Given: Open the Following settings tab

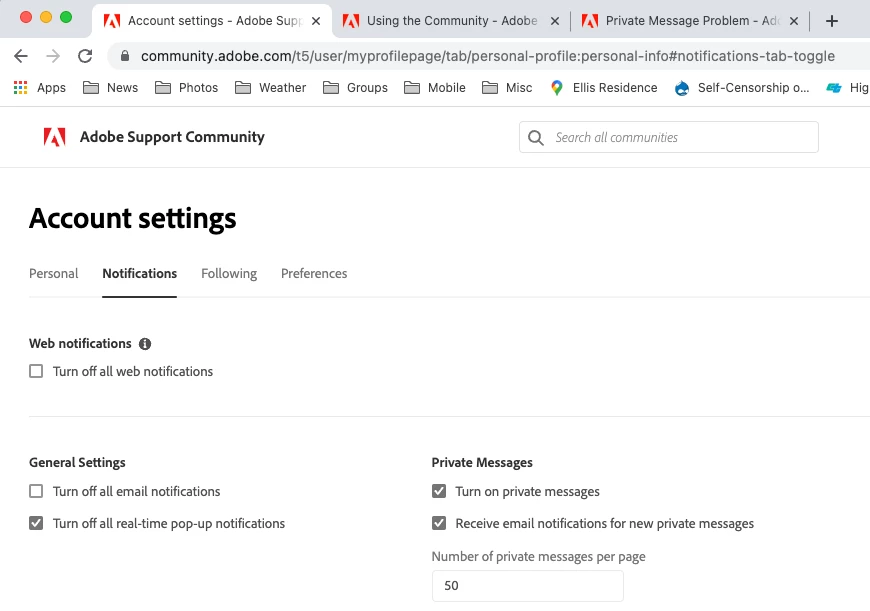Looking at the screenshot, I should click(229, 274).
